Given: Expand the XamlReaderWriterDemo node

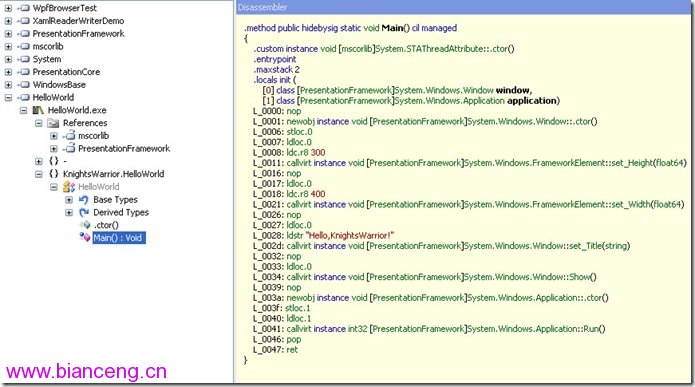Looking at the screenshot, I should tap(8, 21).
